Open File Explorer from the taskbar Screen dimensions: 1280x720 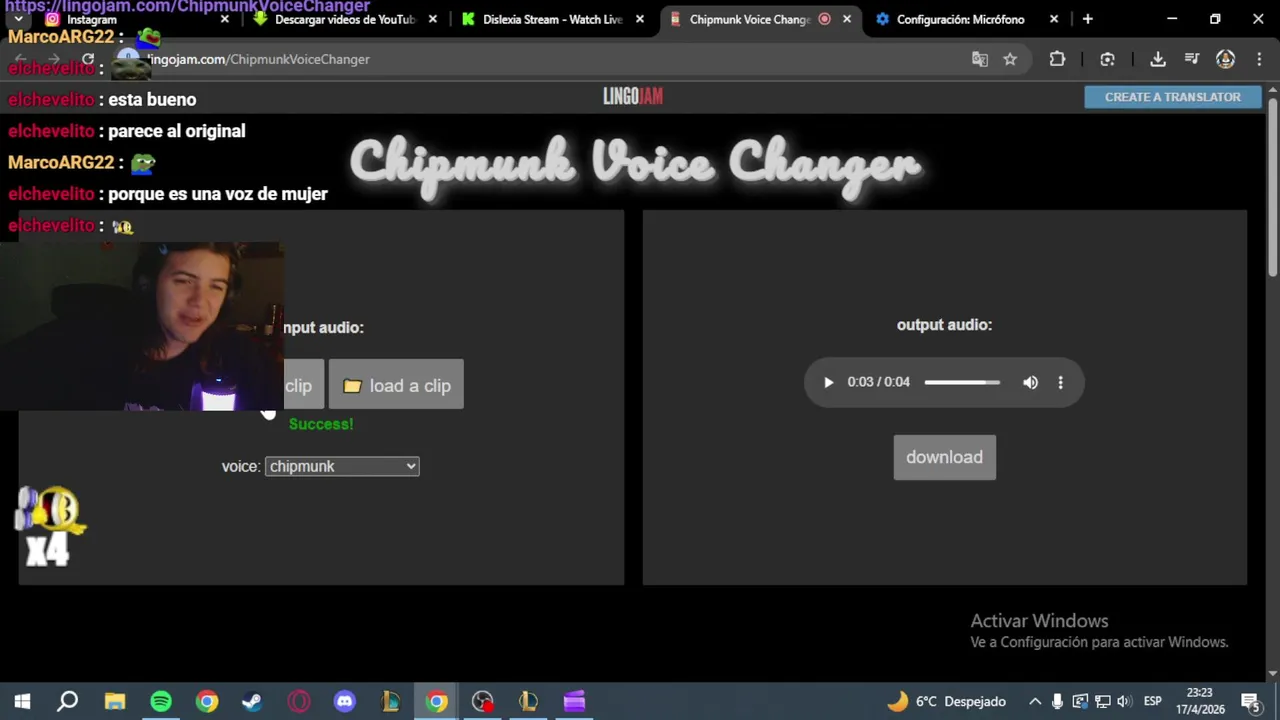pos(115,701)
